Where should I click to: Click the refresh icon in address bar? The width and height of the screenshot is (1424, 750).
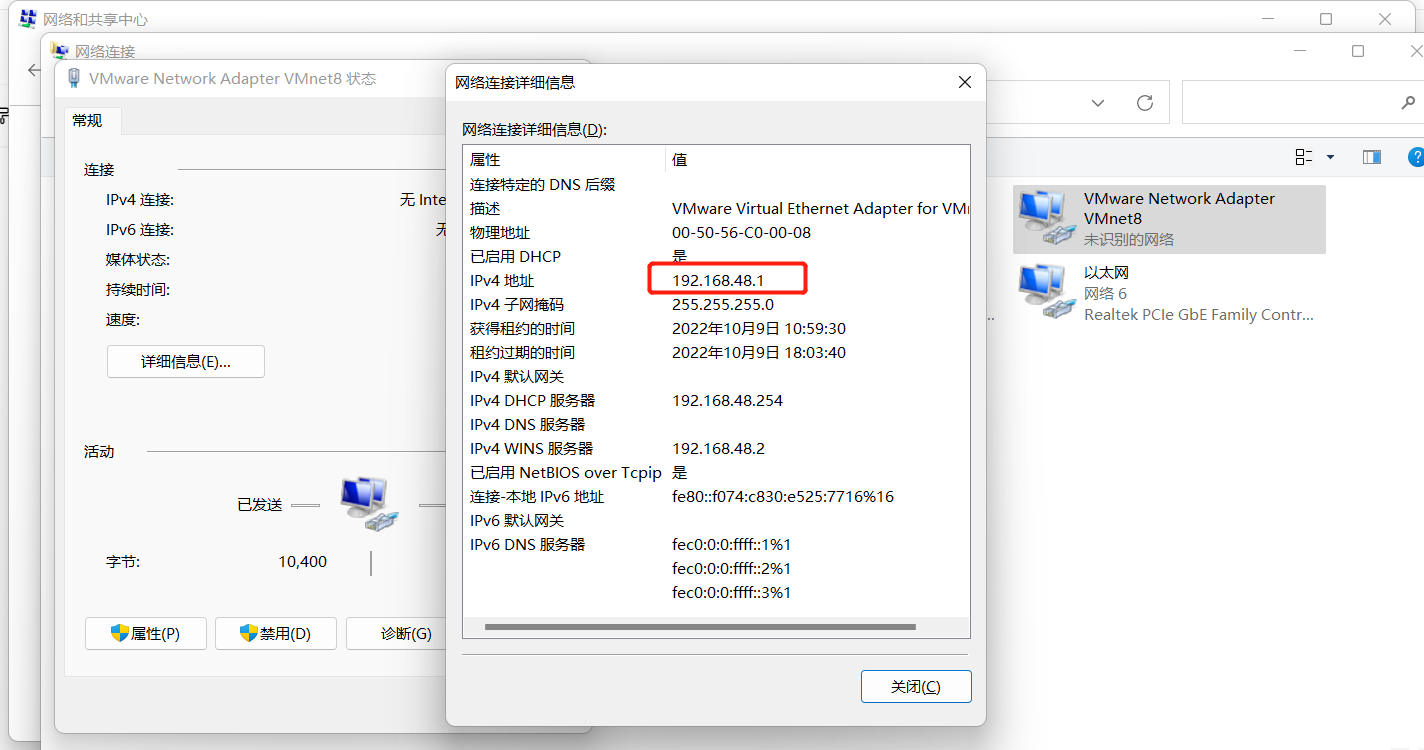click(1145, 102)
